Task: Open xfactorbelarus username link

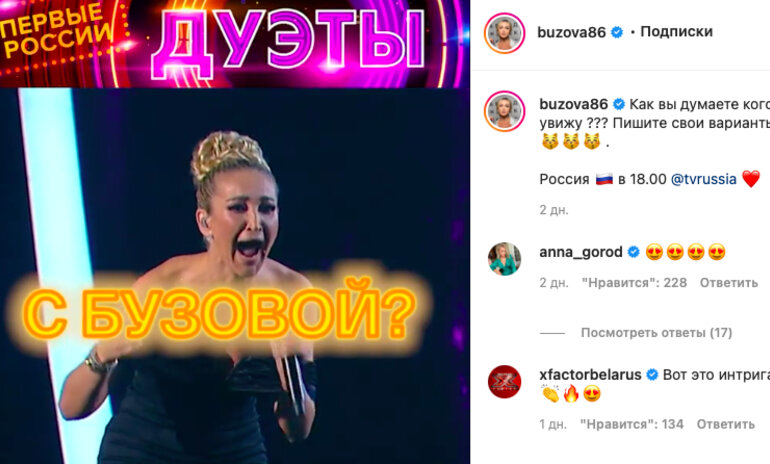Action: (x=590, y=375)
